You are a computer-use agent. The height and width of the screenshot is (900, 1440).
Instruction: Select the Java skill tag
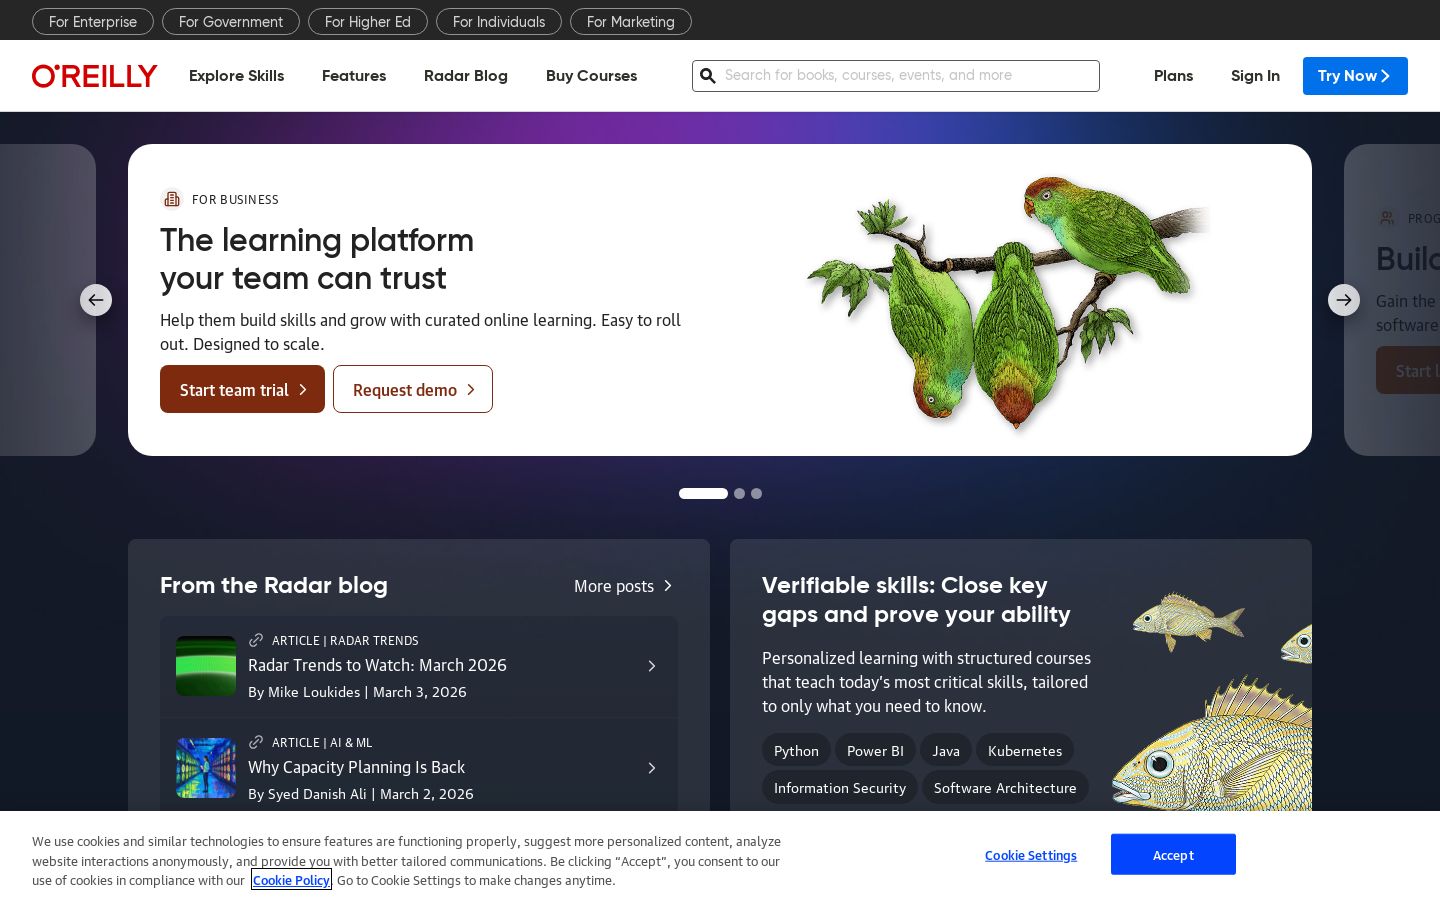pos(946,751)
